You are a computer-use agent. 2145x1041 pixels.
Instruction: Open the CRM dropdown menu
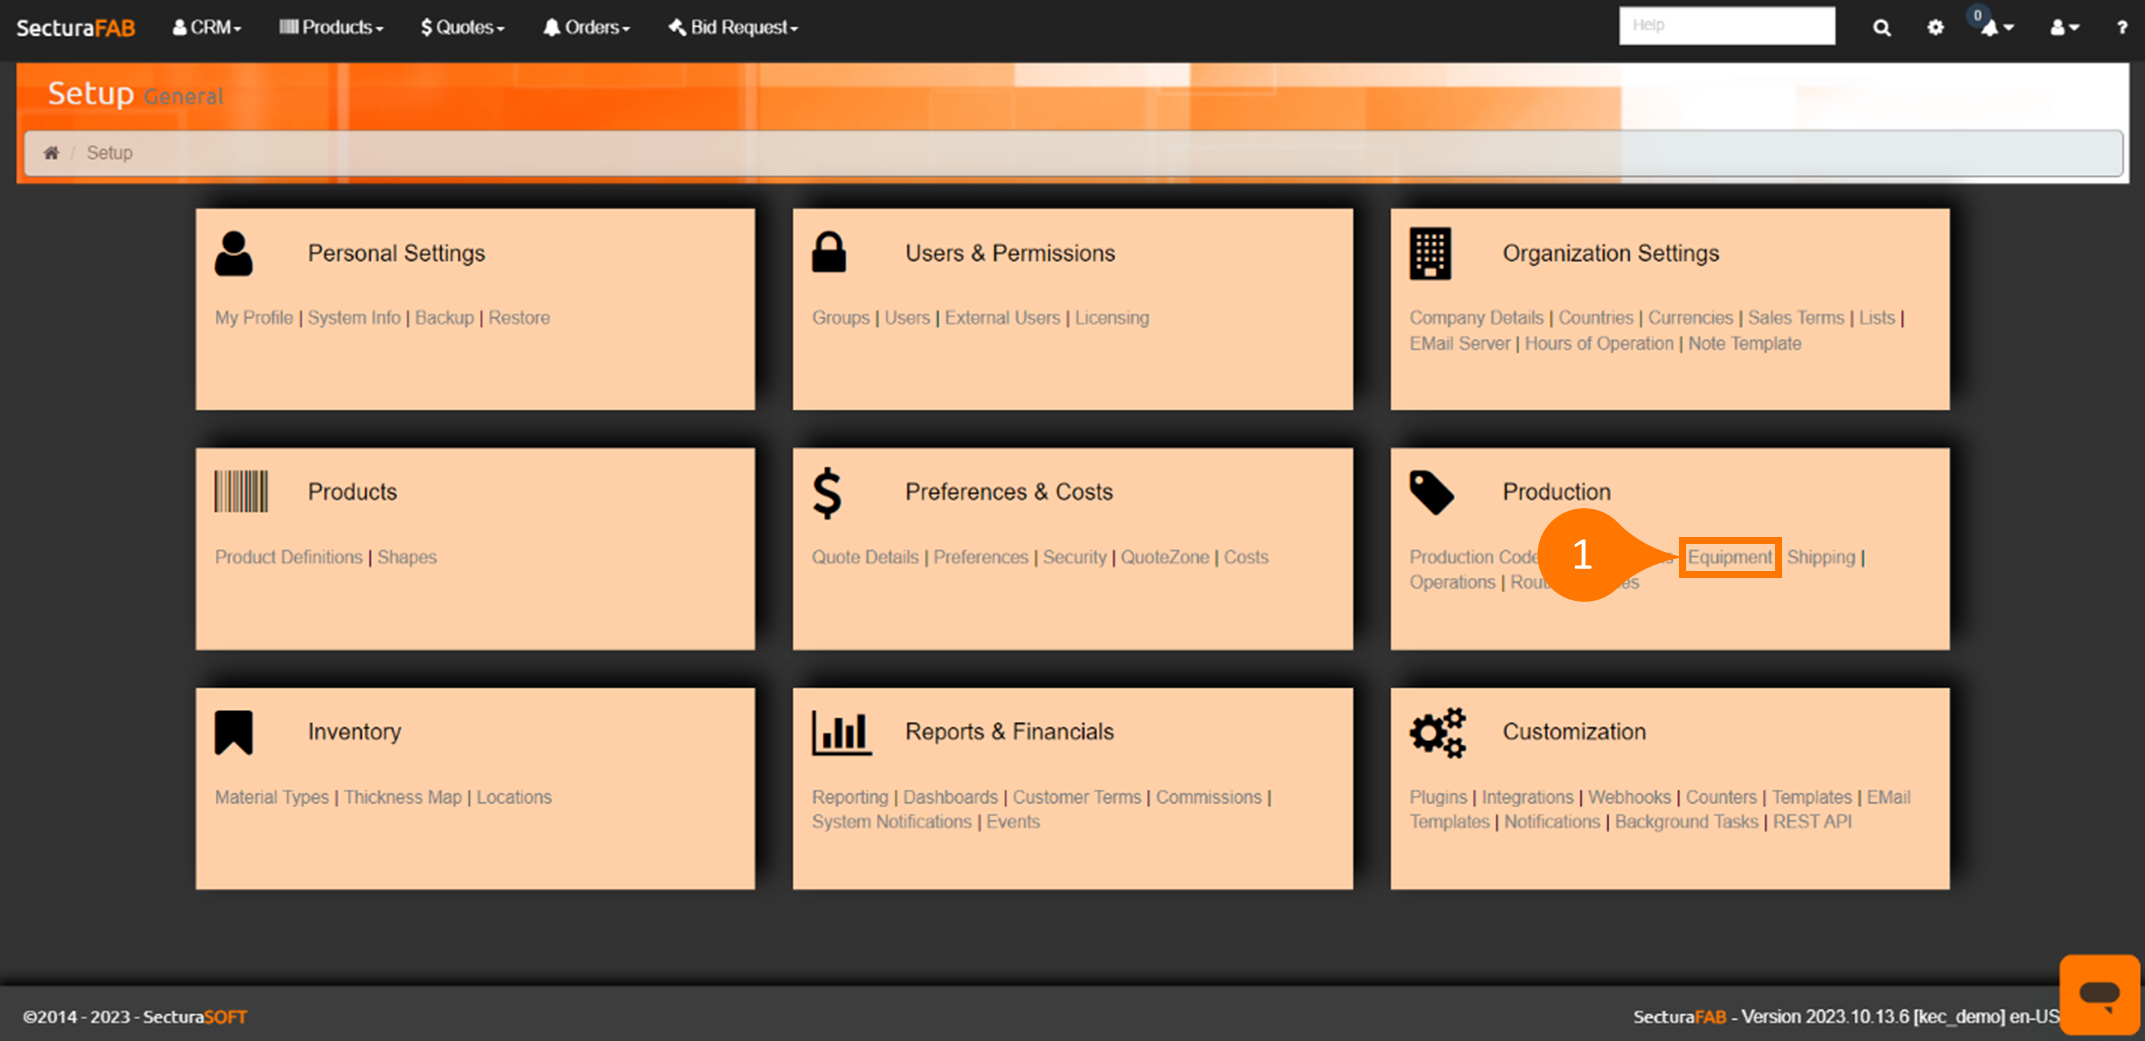click(x=207, y=28)
